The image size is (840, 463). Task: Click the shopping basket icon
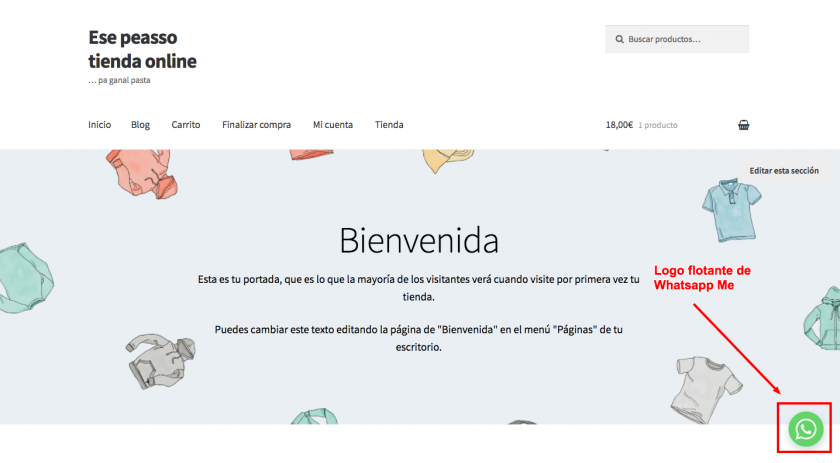[x=743, y=125]
